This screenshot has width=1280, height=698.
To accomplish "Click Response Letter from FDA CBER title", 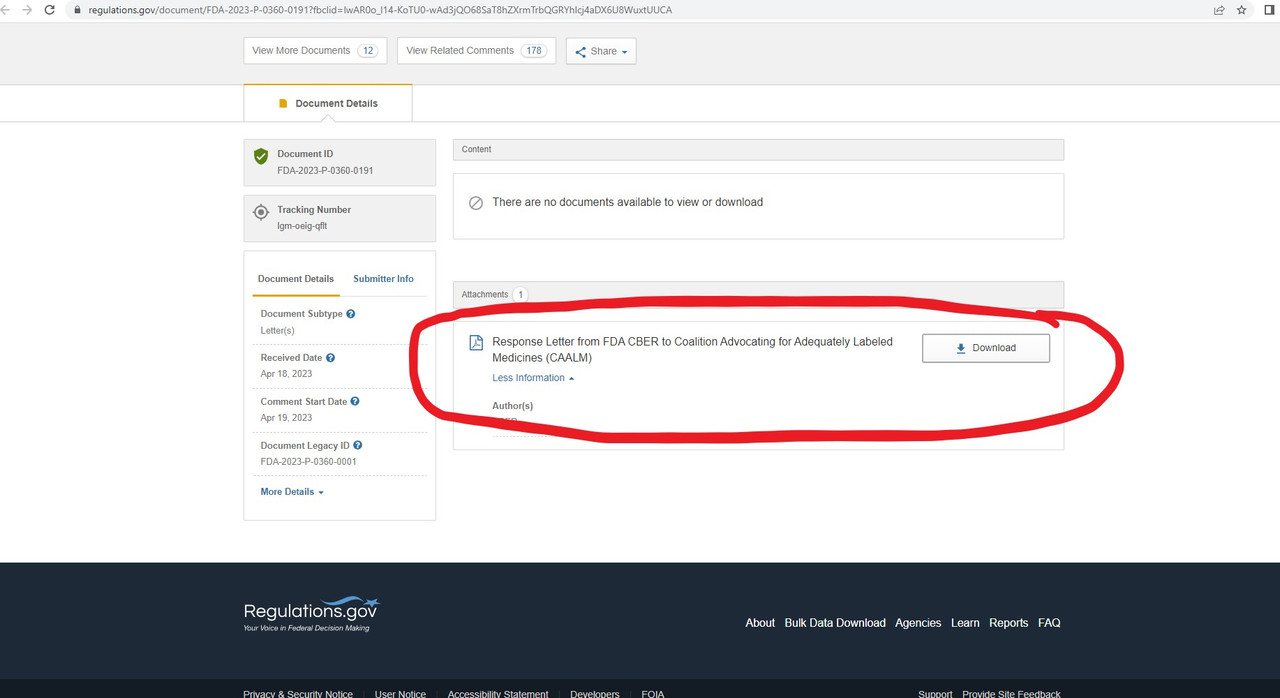I will [x=692, y=349].
